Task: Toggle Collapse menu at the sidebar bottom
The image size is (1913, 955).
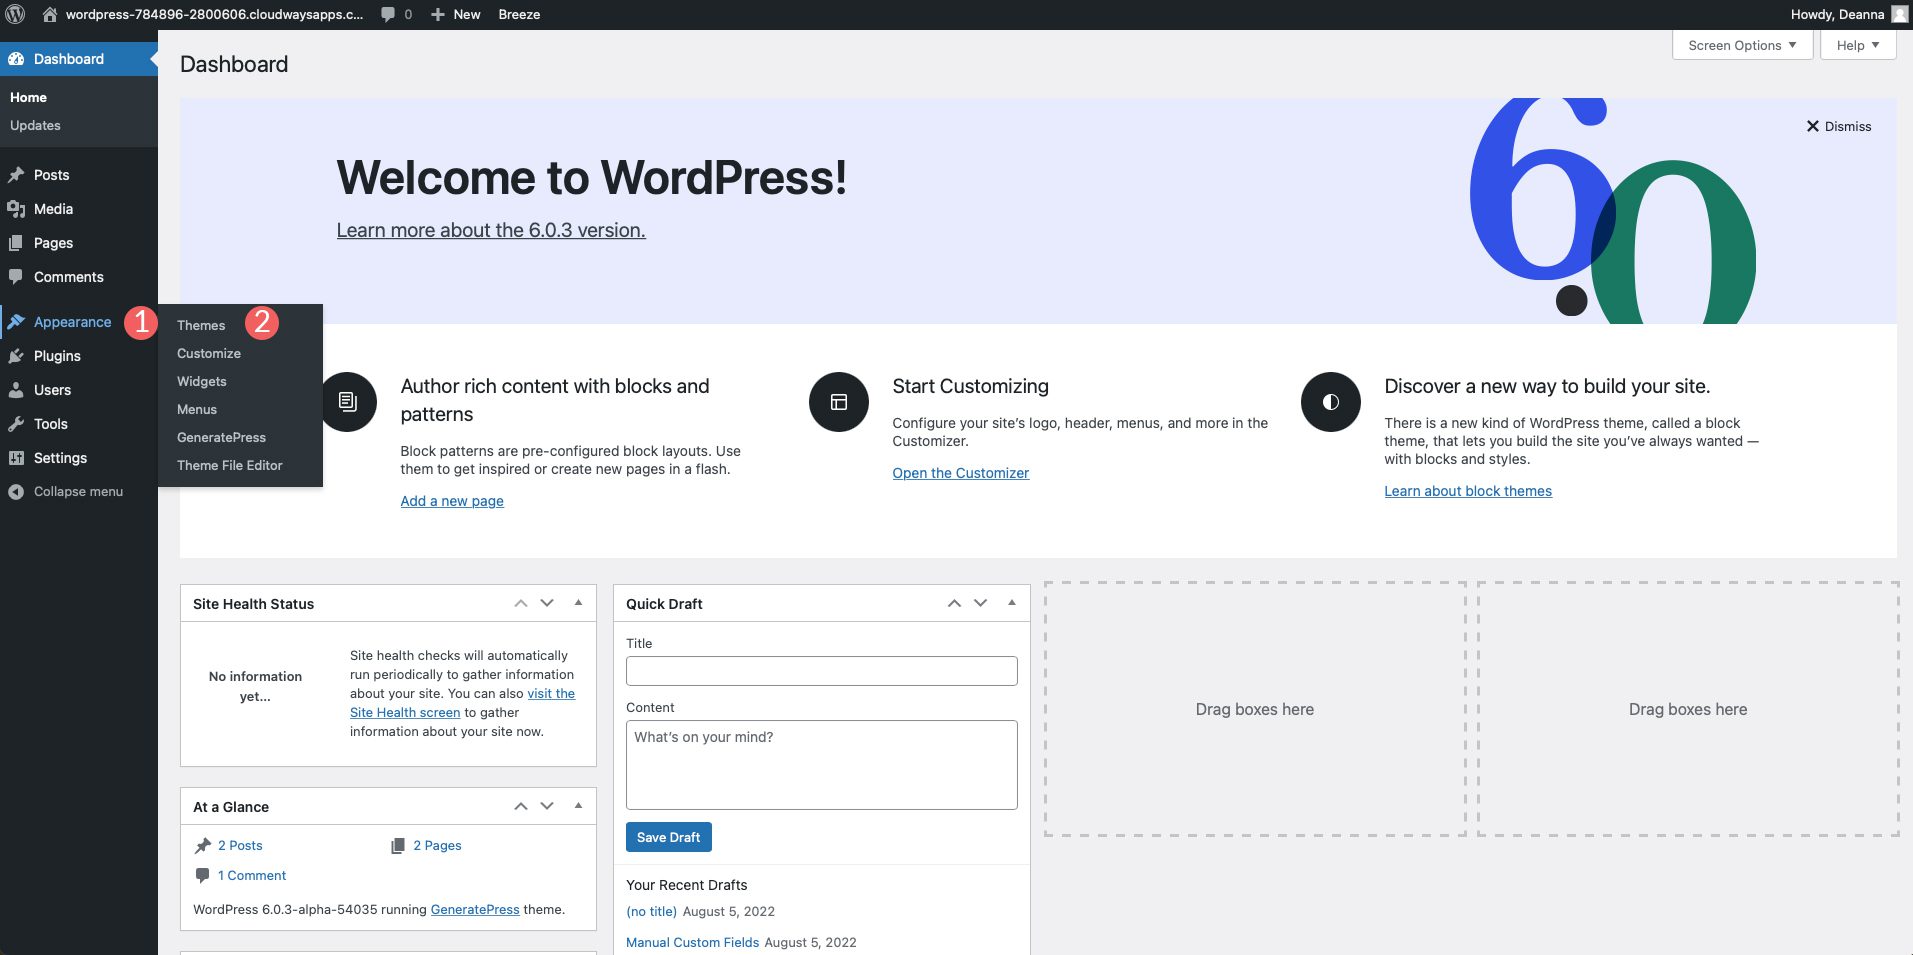Action: pyautogui.click(x=14, y=491)
